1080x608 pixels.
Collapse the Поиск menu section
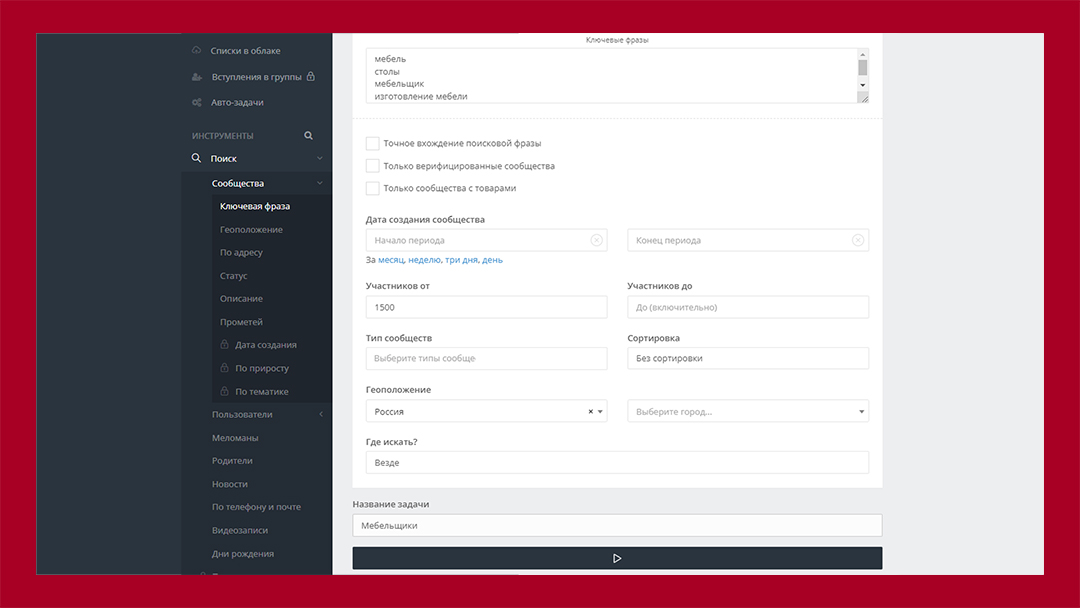pos(320,158)
